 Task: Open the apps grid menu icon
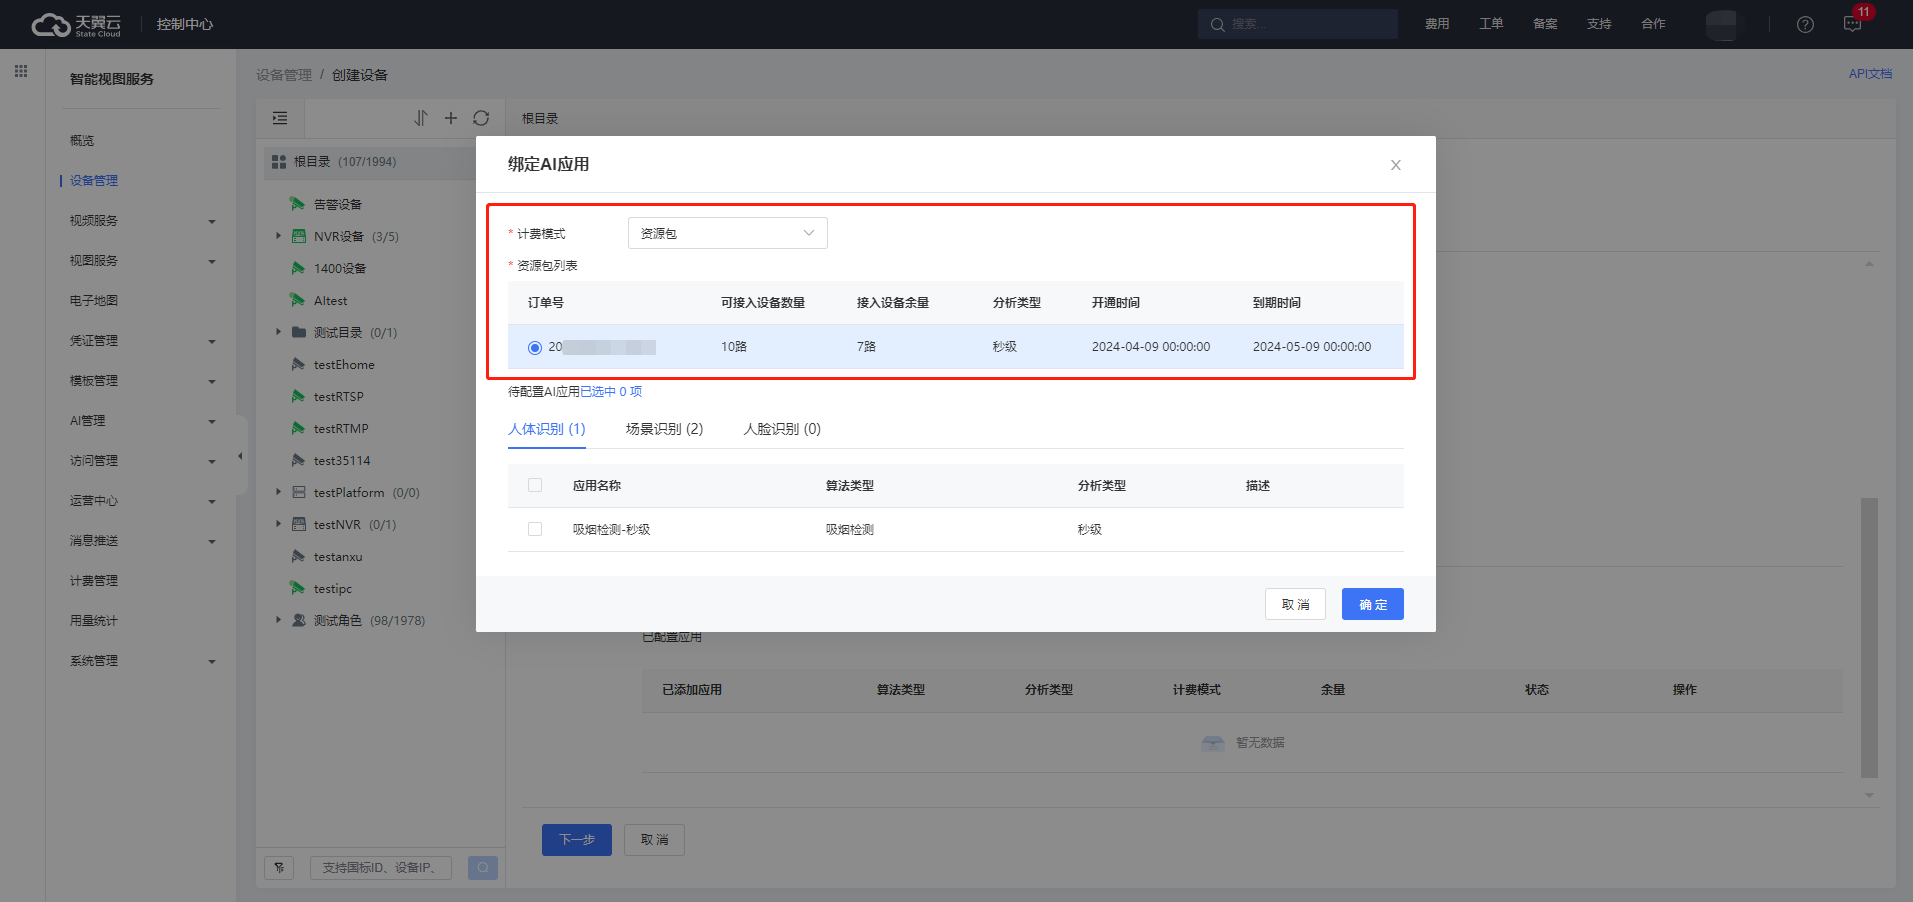point(21,71)
